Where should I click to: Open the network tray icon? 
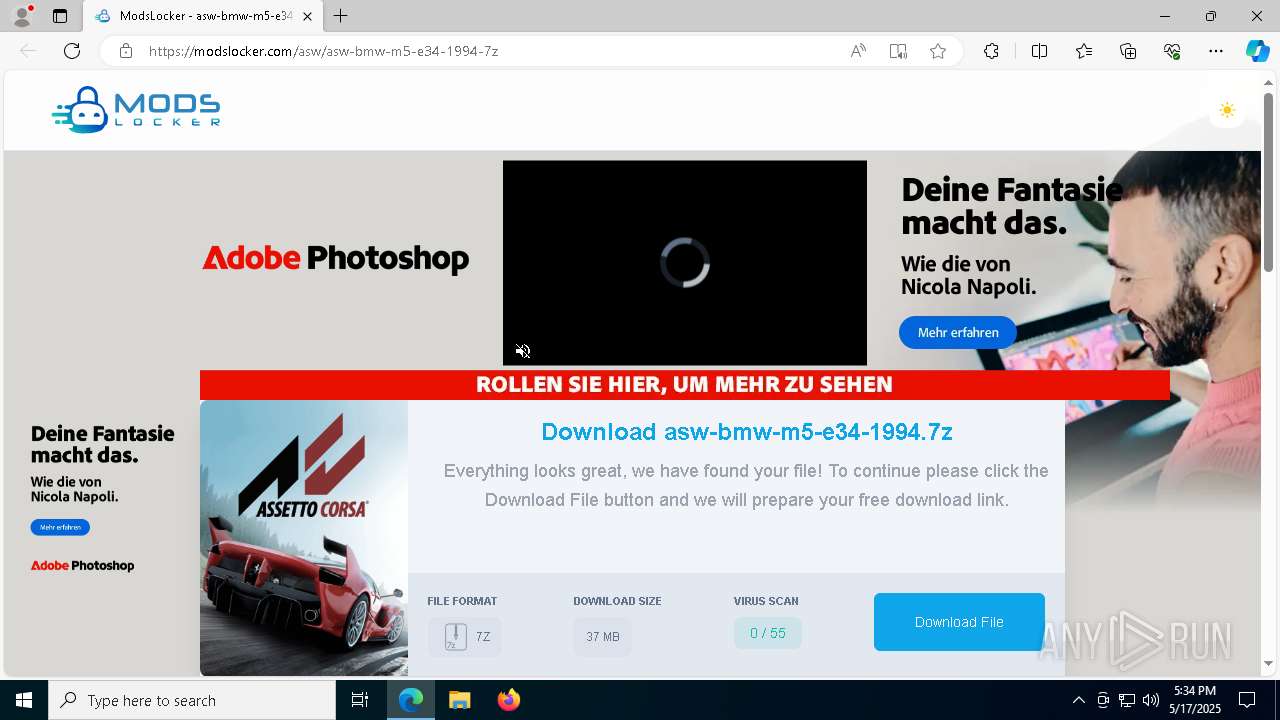click(x=1127, y=700)
